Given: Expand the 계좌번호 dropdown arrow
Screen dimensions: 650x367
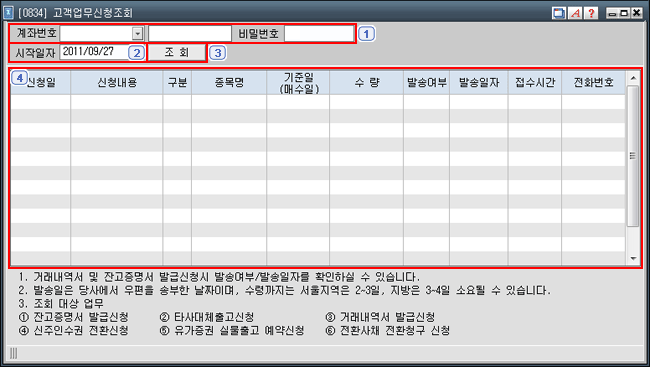Looking at the screenshot, I should point(137,34).
